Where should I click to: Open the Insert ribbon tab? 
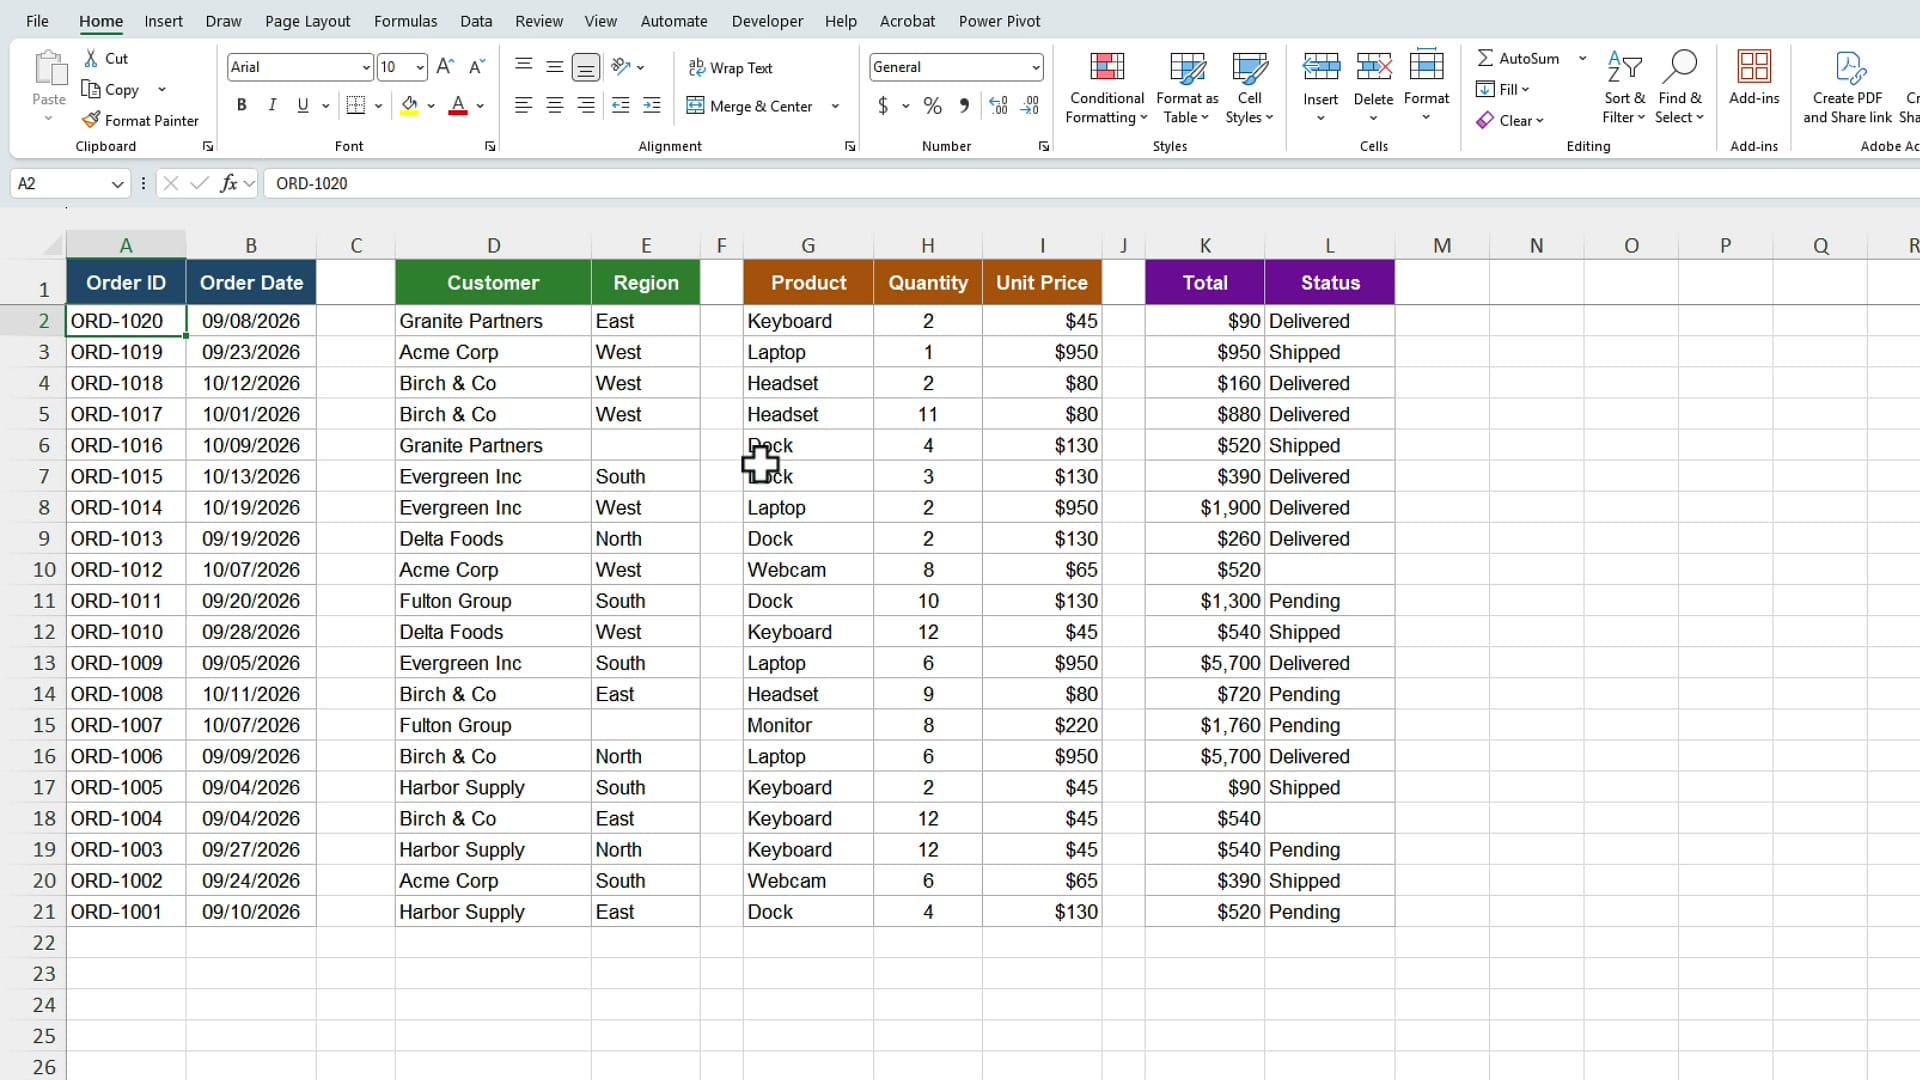tap(163, 21)
